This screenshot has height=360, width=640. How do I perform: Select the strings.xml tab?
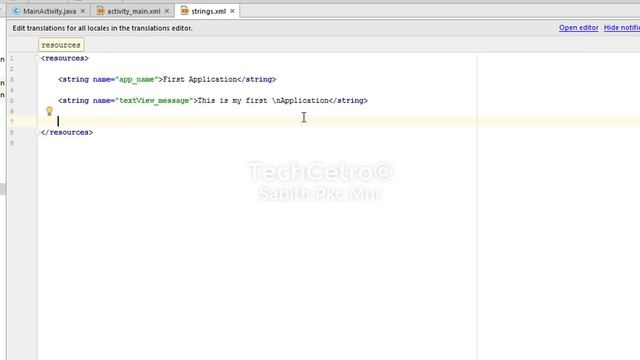(x=208, y=11)
